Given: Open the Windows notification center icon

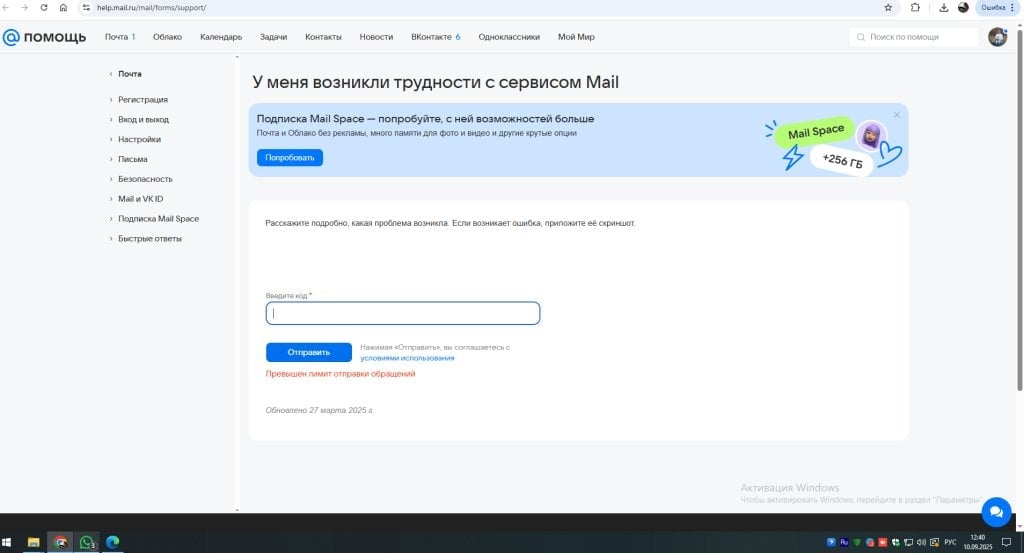Looking at the screenshot, I should pos(1006,542).
